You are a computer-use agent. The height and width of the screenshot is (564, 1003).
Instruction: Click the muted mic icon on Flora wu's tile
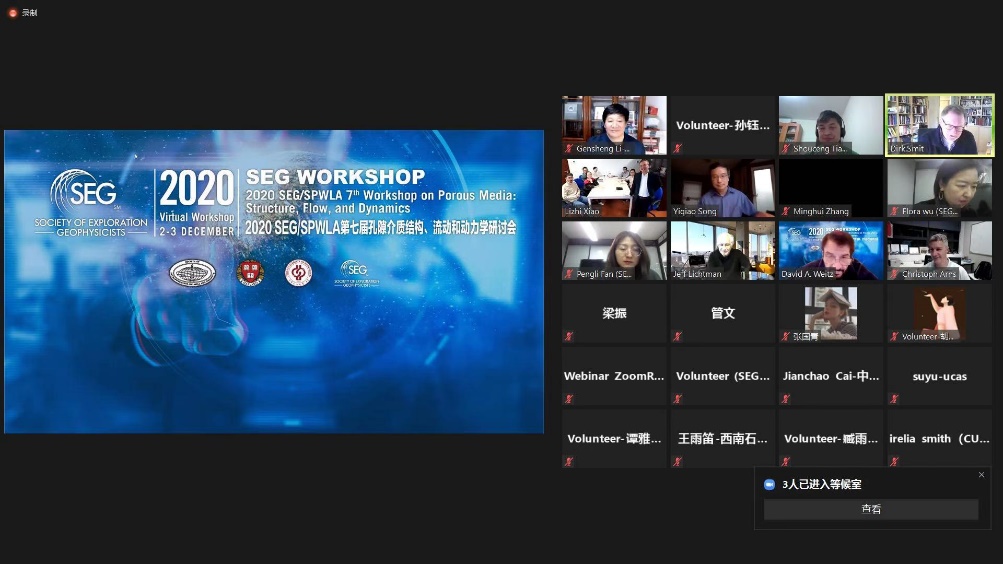click(893, 211)
